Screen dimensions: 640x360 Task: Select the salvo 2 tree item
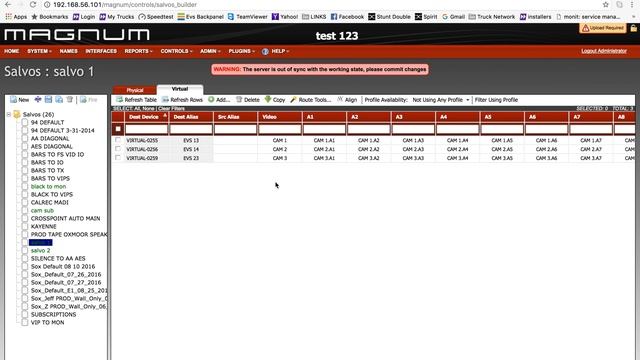pyautogui.click(x=40, y=250)
